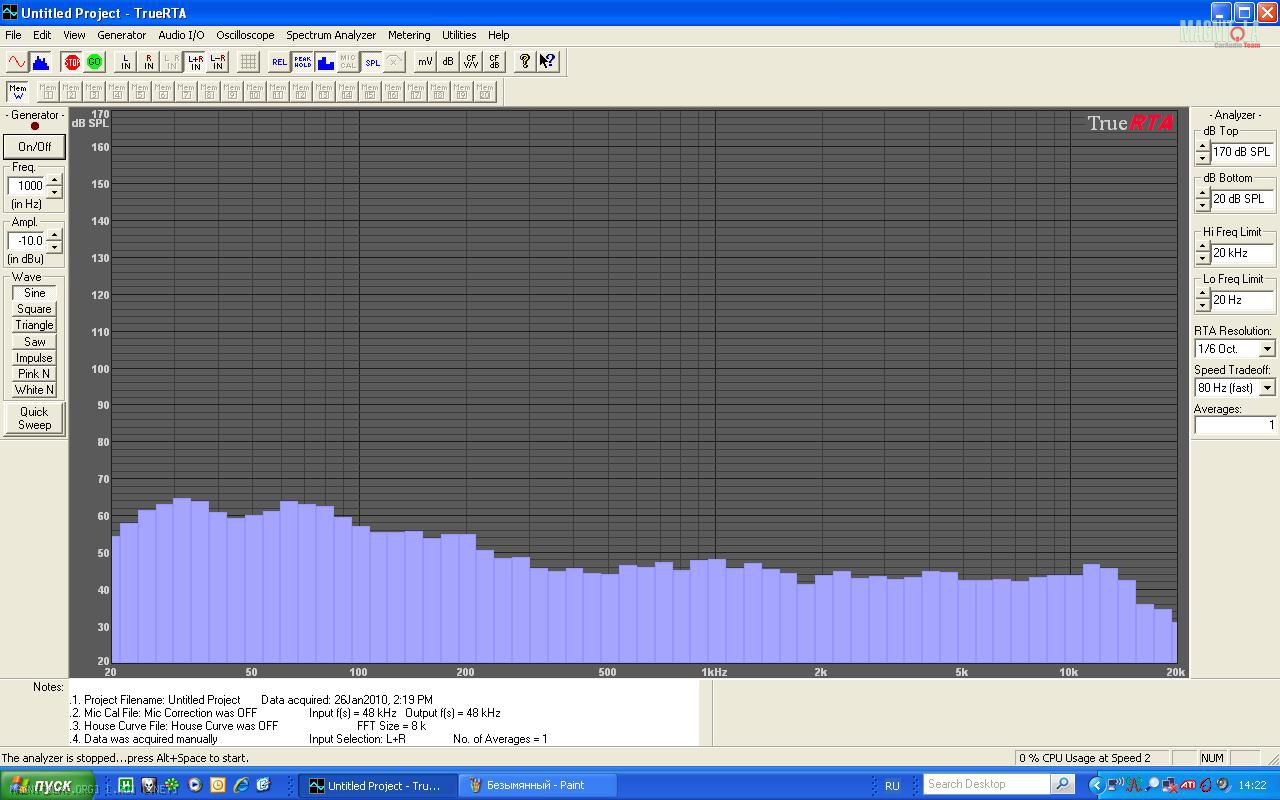Open the Audio I/O menu
The height and width of the screenshot is (800, 1280).
[181, 35]
